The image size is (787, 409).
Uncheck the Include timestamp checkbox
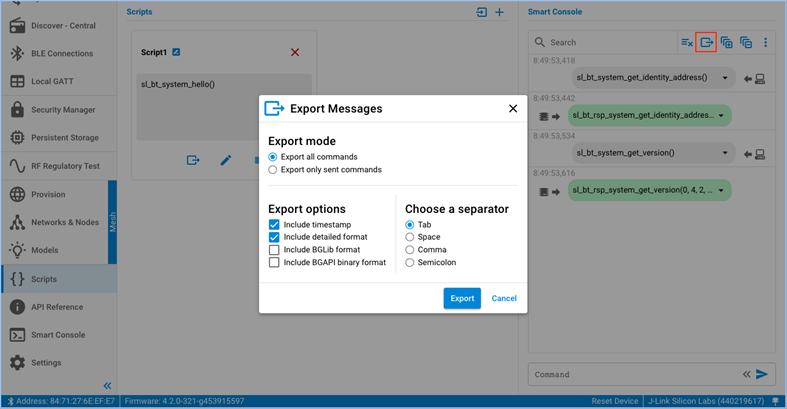274,225
